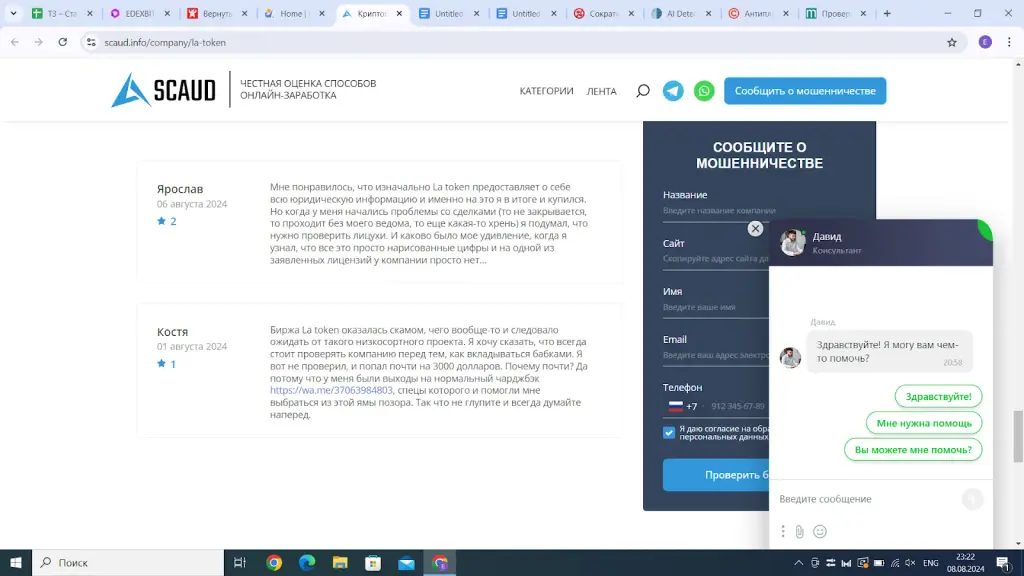This screenshot has width=1024, height=576.
Task: Switch to the Home tab
Action: click(x=294, y=13)
